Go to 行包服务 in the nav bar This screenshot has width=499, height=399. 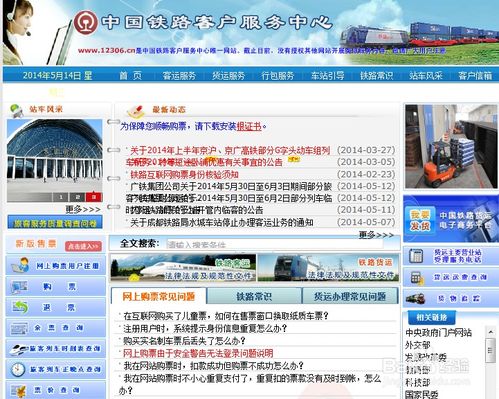(278, 76)
